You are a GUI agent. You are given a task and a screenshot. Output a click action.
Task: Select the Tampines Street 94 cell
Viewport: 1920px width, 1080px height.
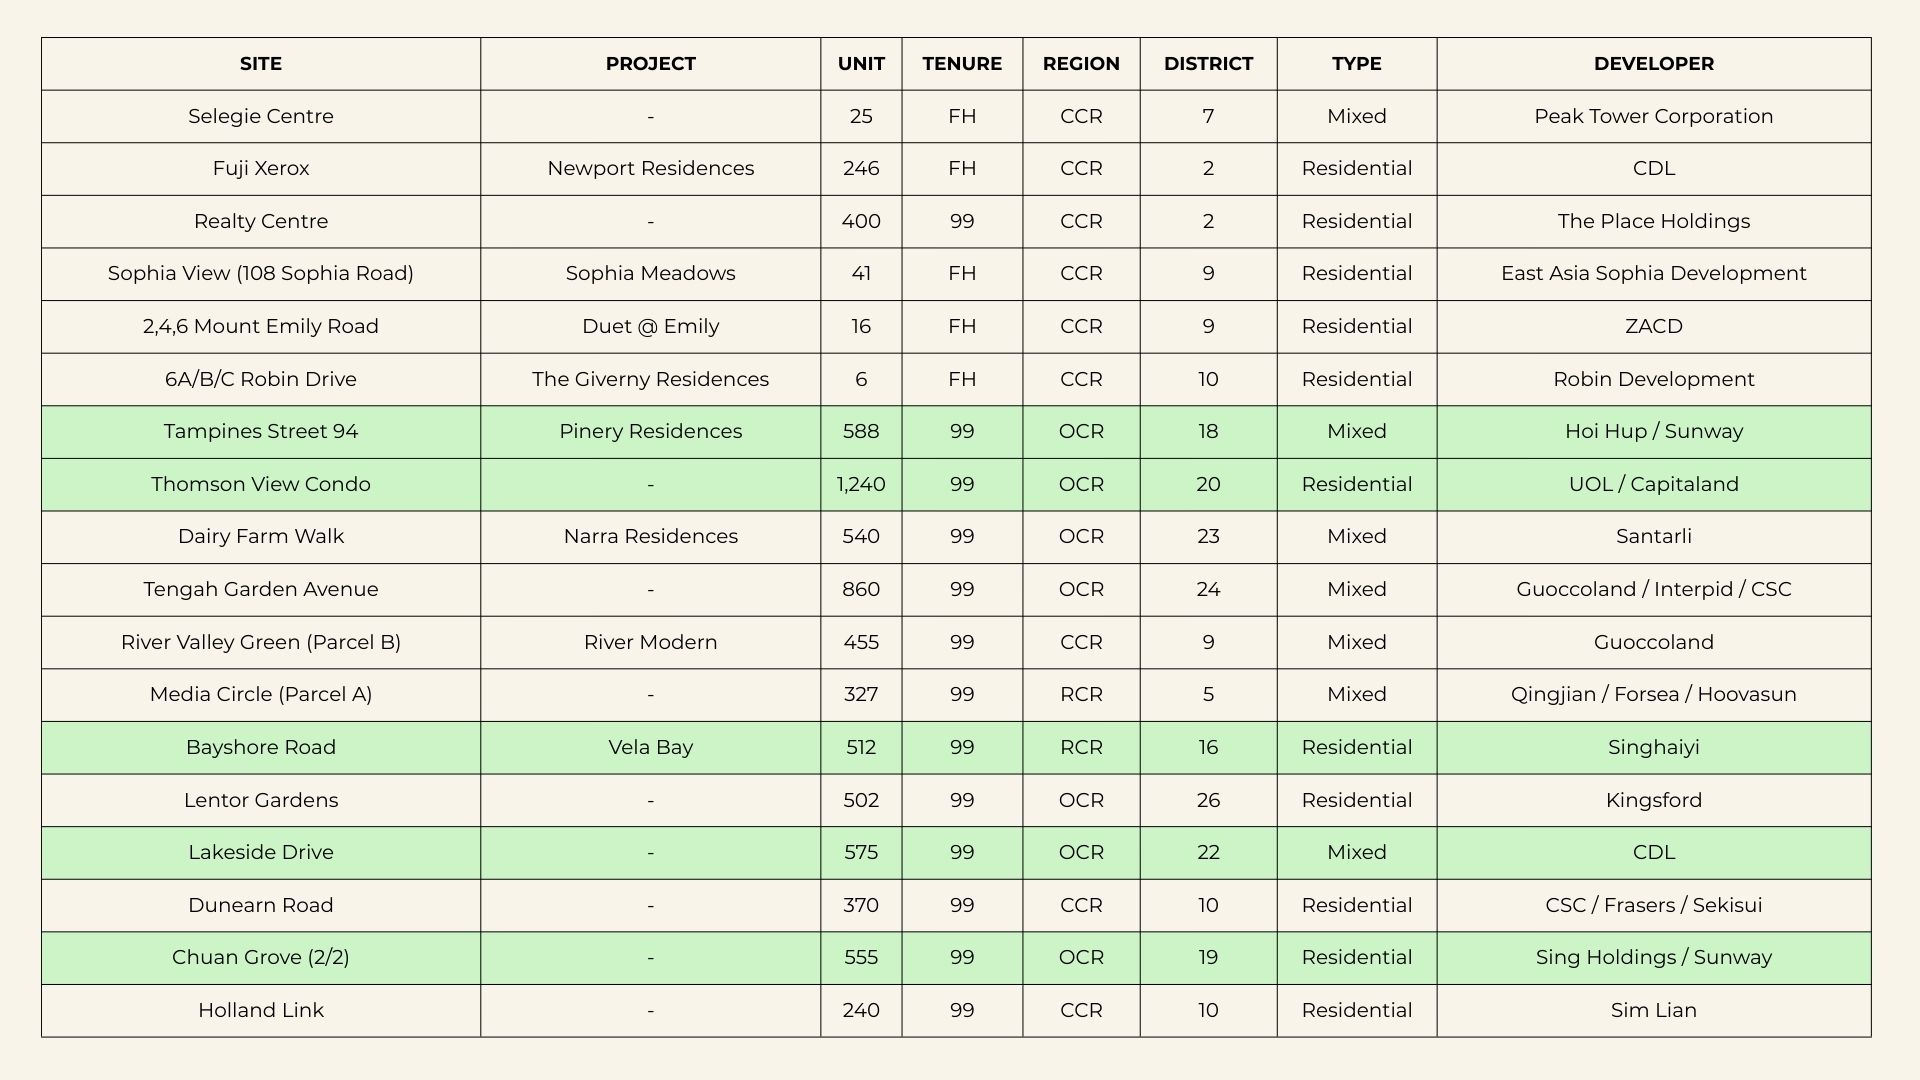261,431
